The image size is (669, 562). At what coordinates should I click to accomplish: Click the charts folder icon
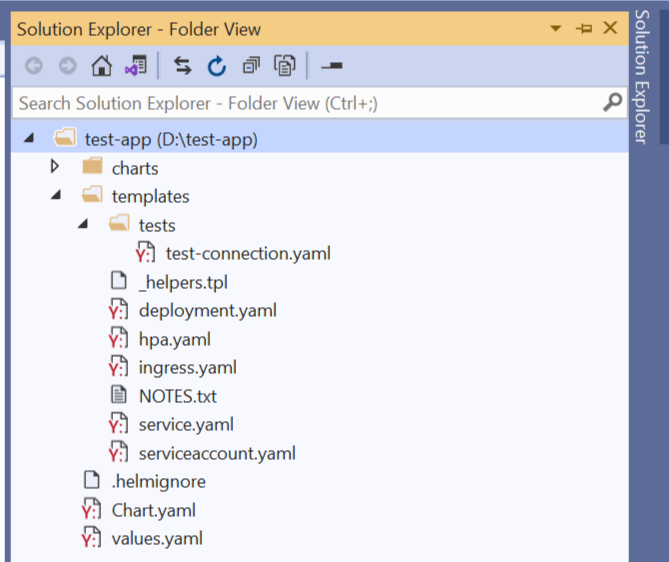coord(93,166)
